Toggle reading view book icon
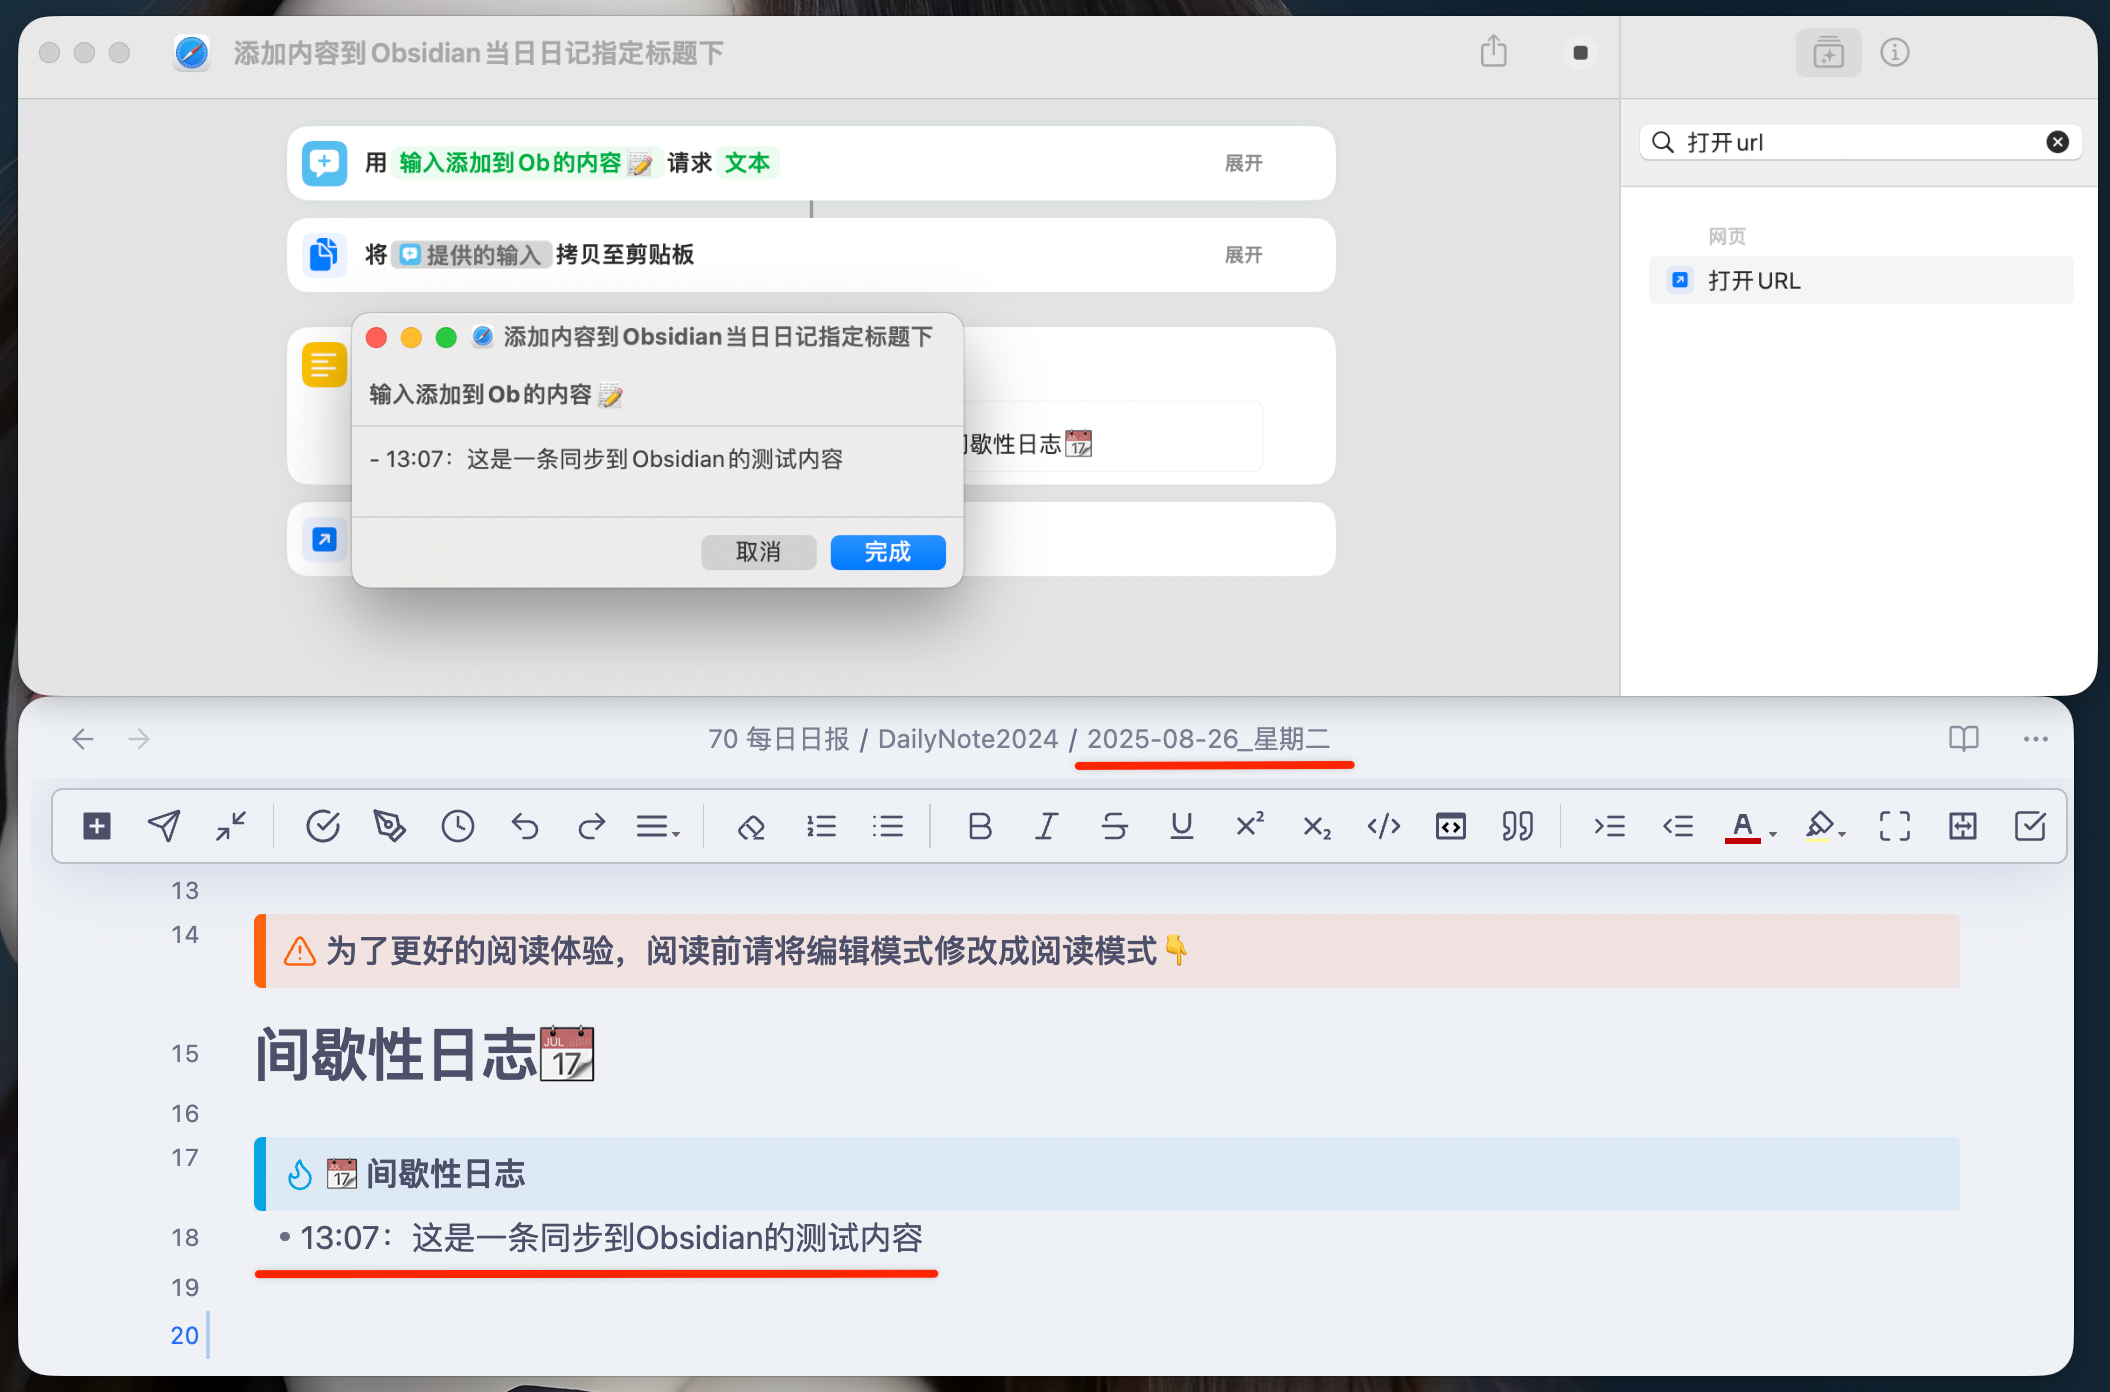 tap(1963, 739)
